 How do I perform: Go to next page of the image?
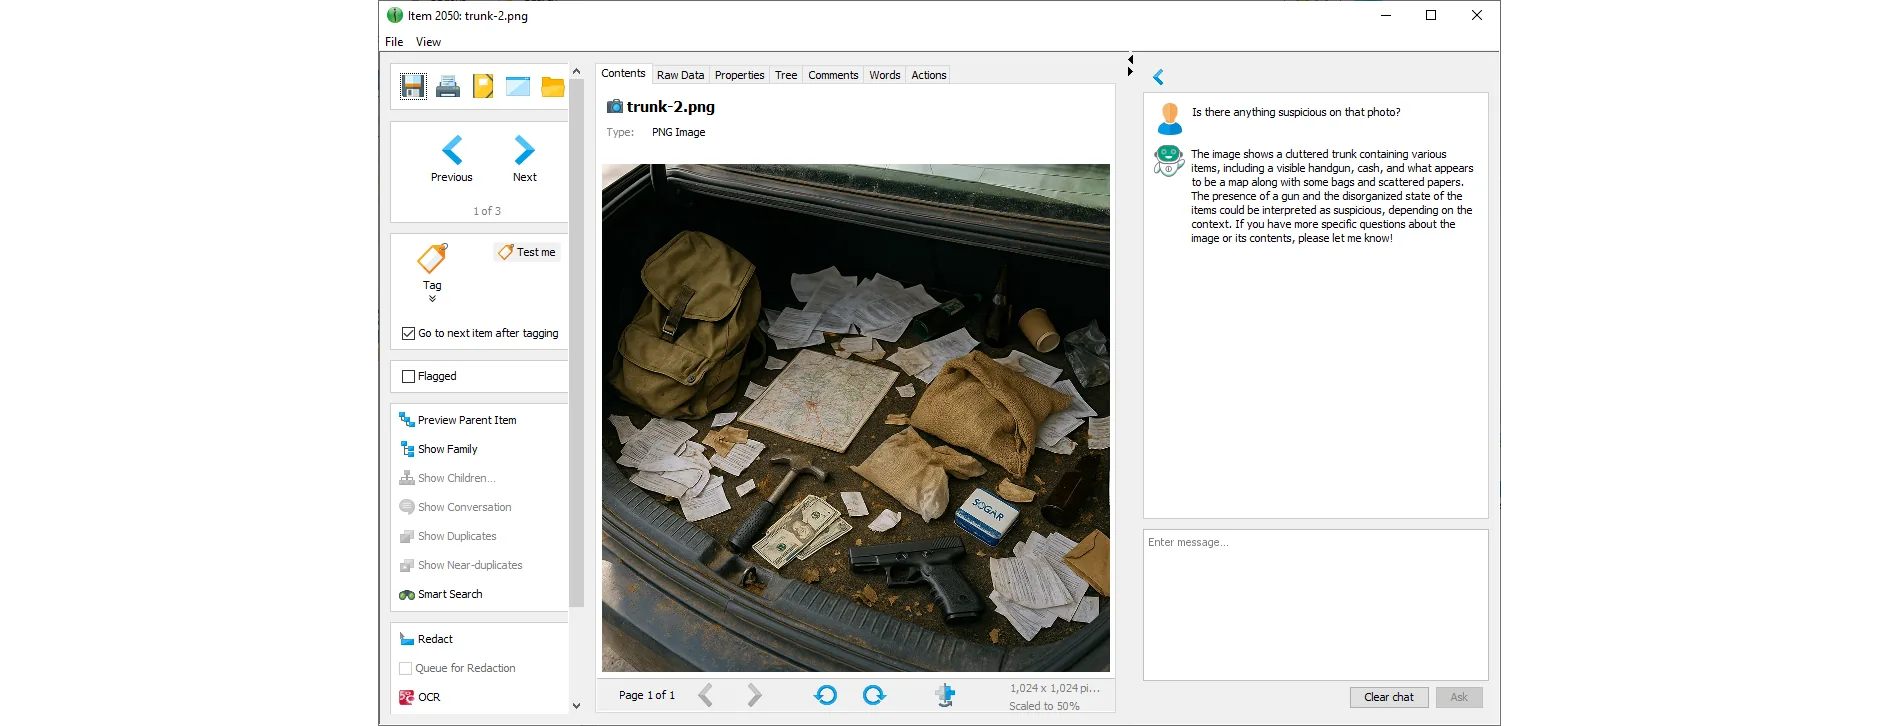pos(754,695)
